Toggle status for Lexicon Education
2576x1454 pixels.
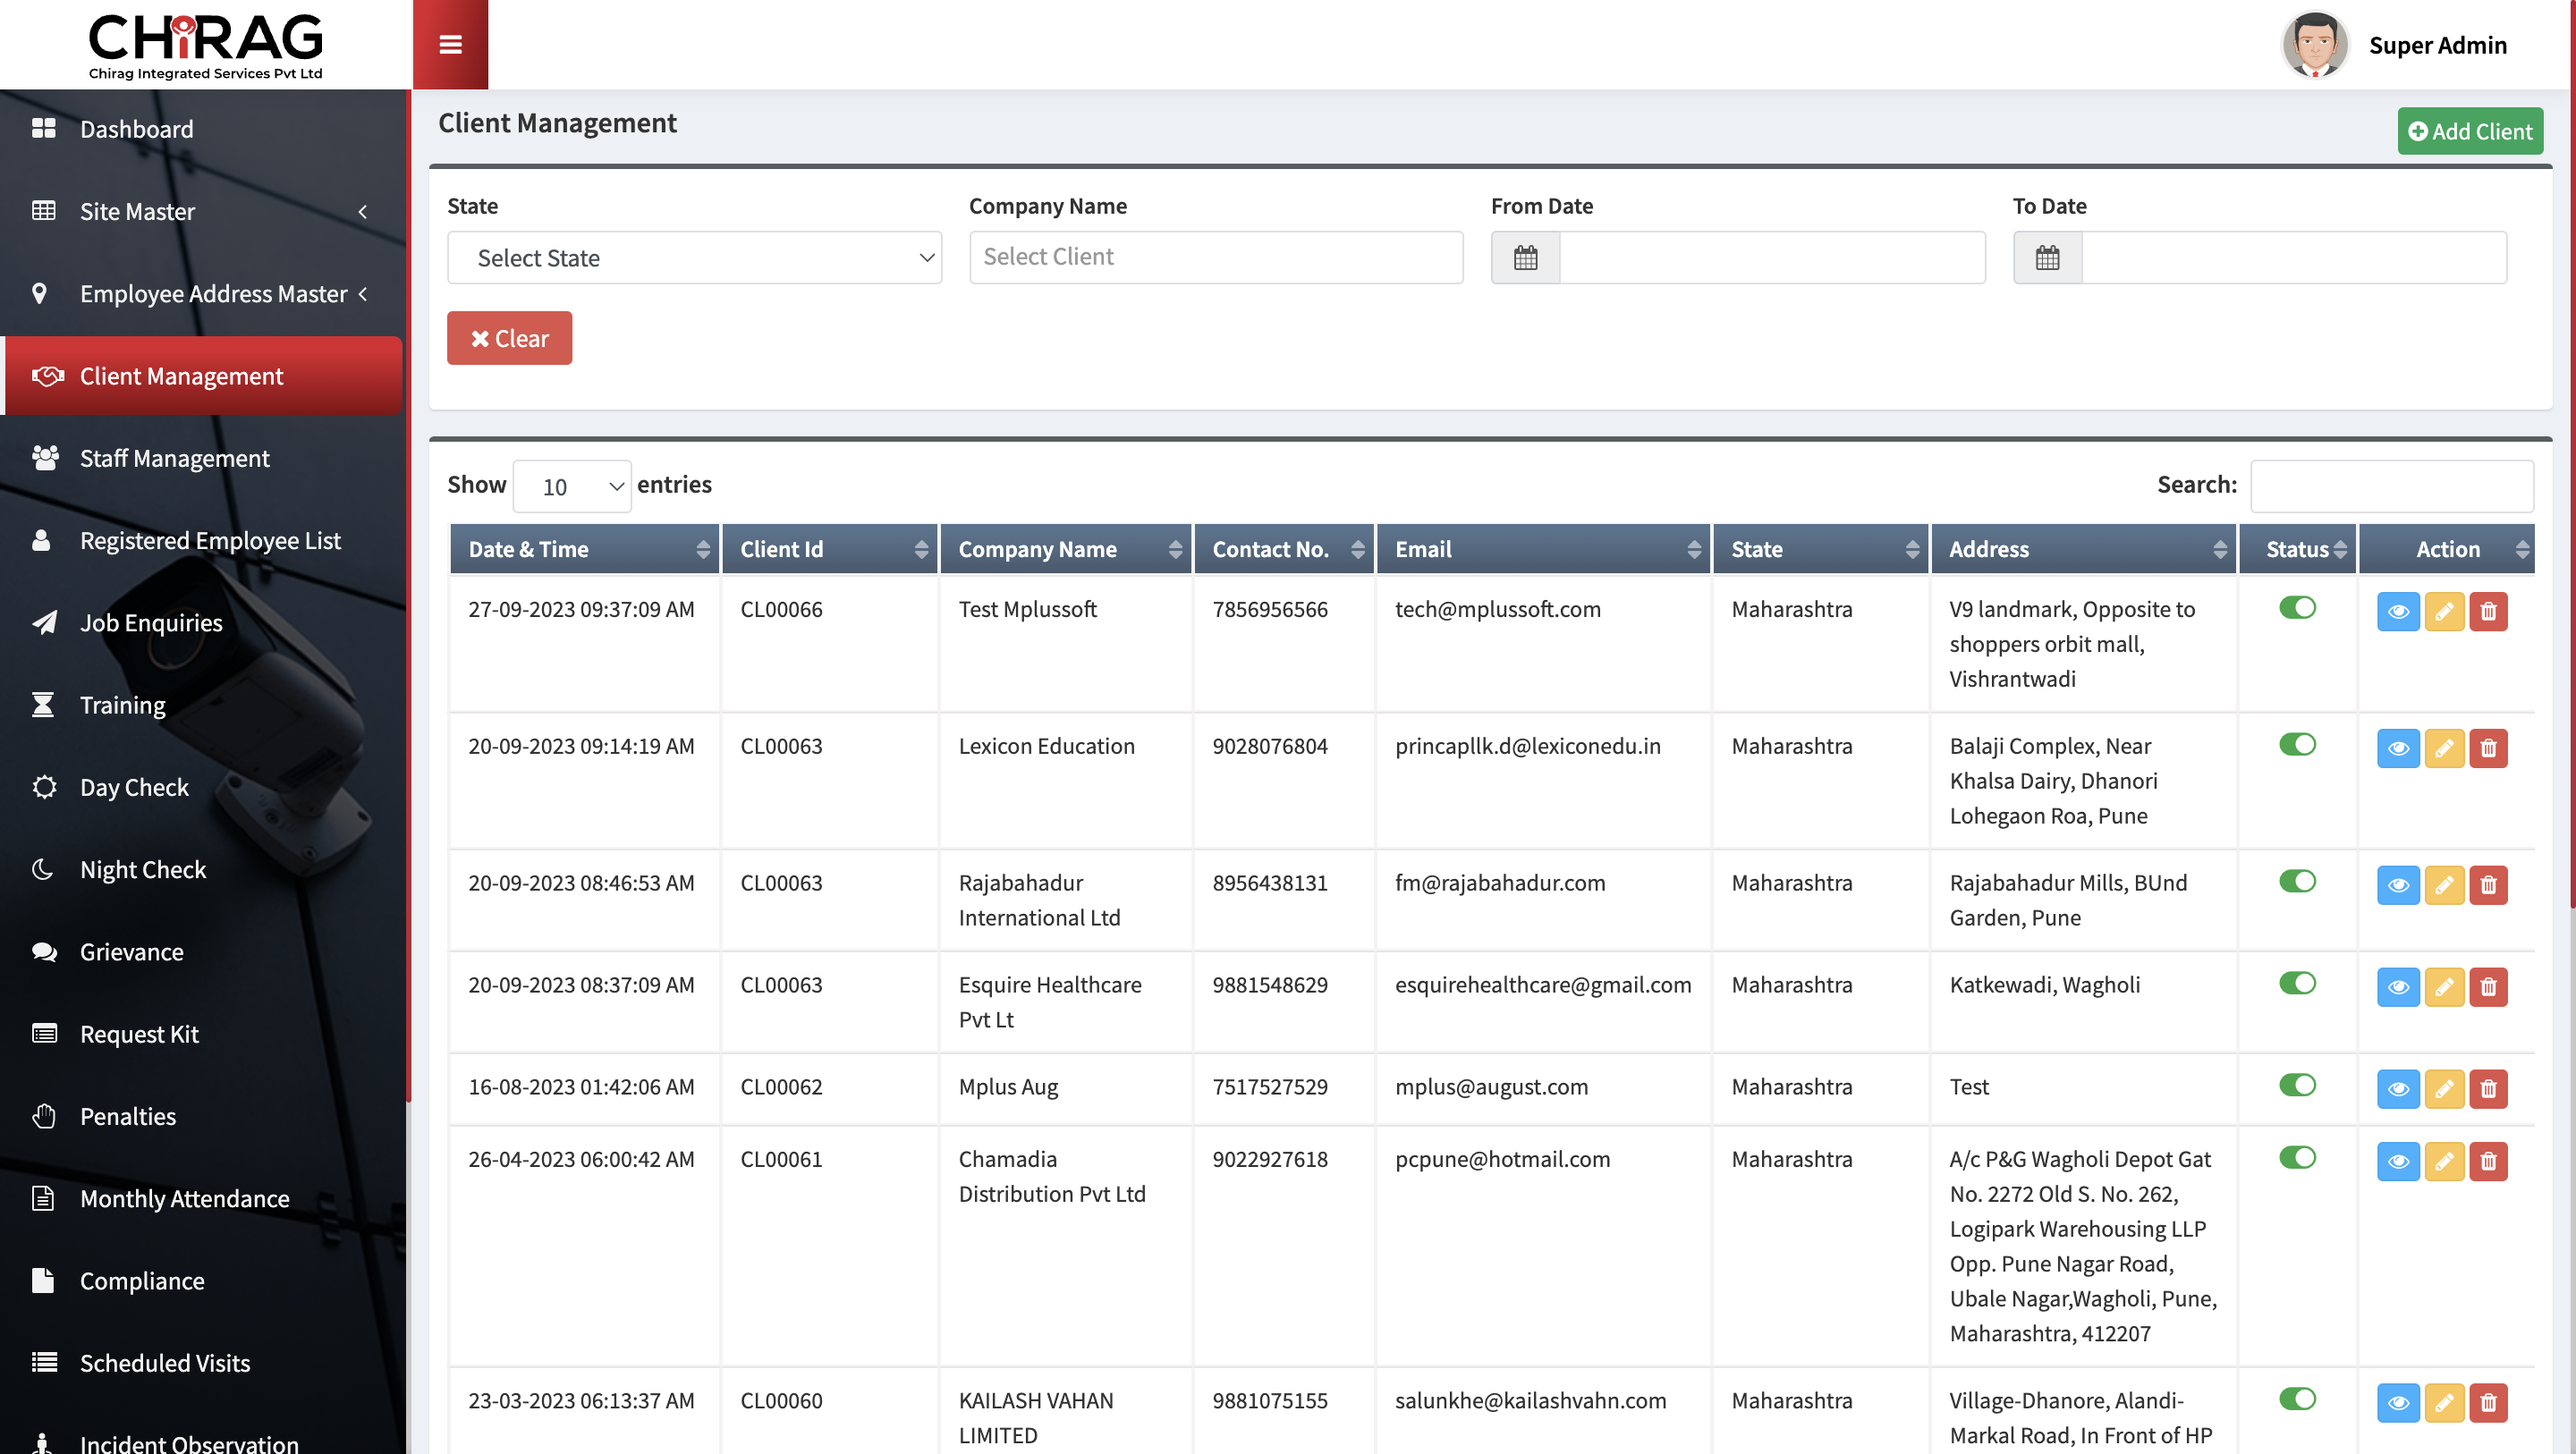tap(2297, 745)
